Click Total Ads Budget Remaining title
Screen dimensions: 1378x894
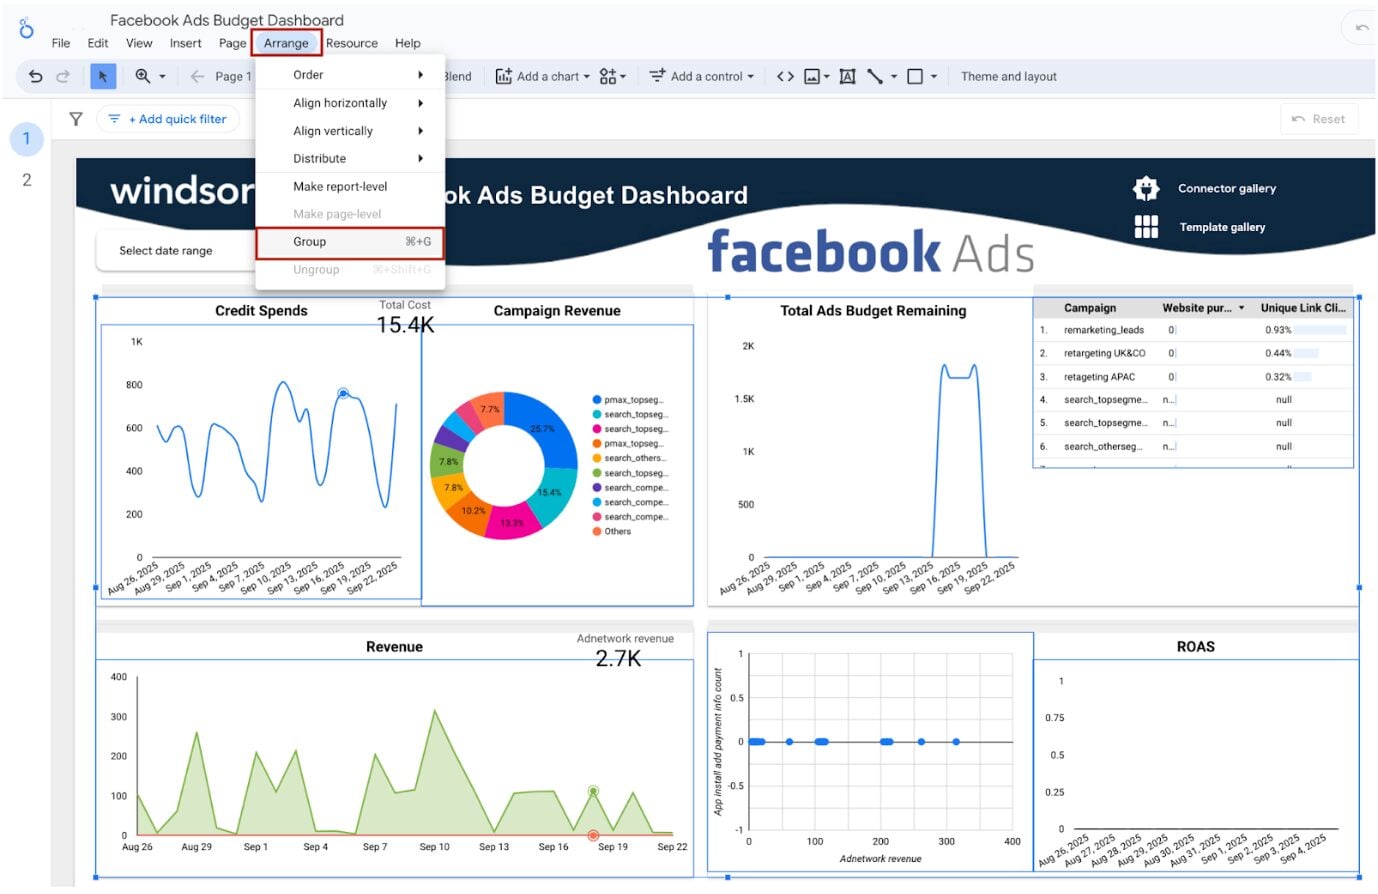tap(873, 311)
